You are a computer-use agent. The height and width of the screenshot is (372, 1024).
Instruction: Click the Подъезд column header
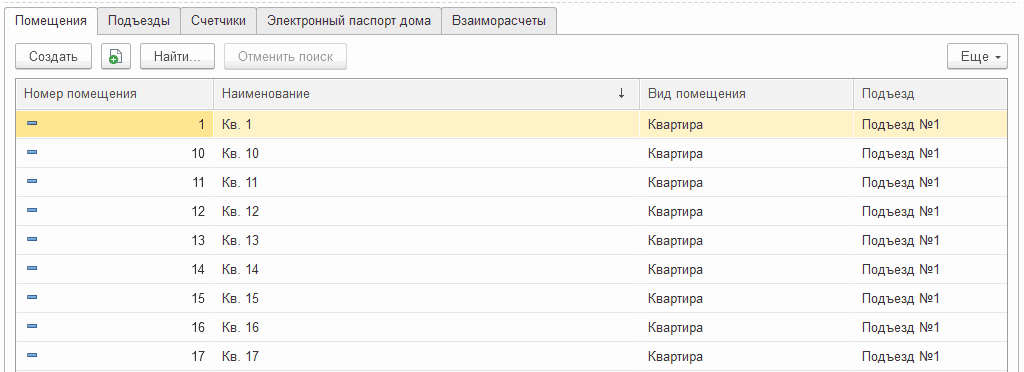tap(930, 94)
